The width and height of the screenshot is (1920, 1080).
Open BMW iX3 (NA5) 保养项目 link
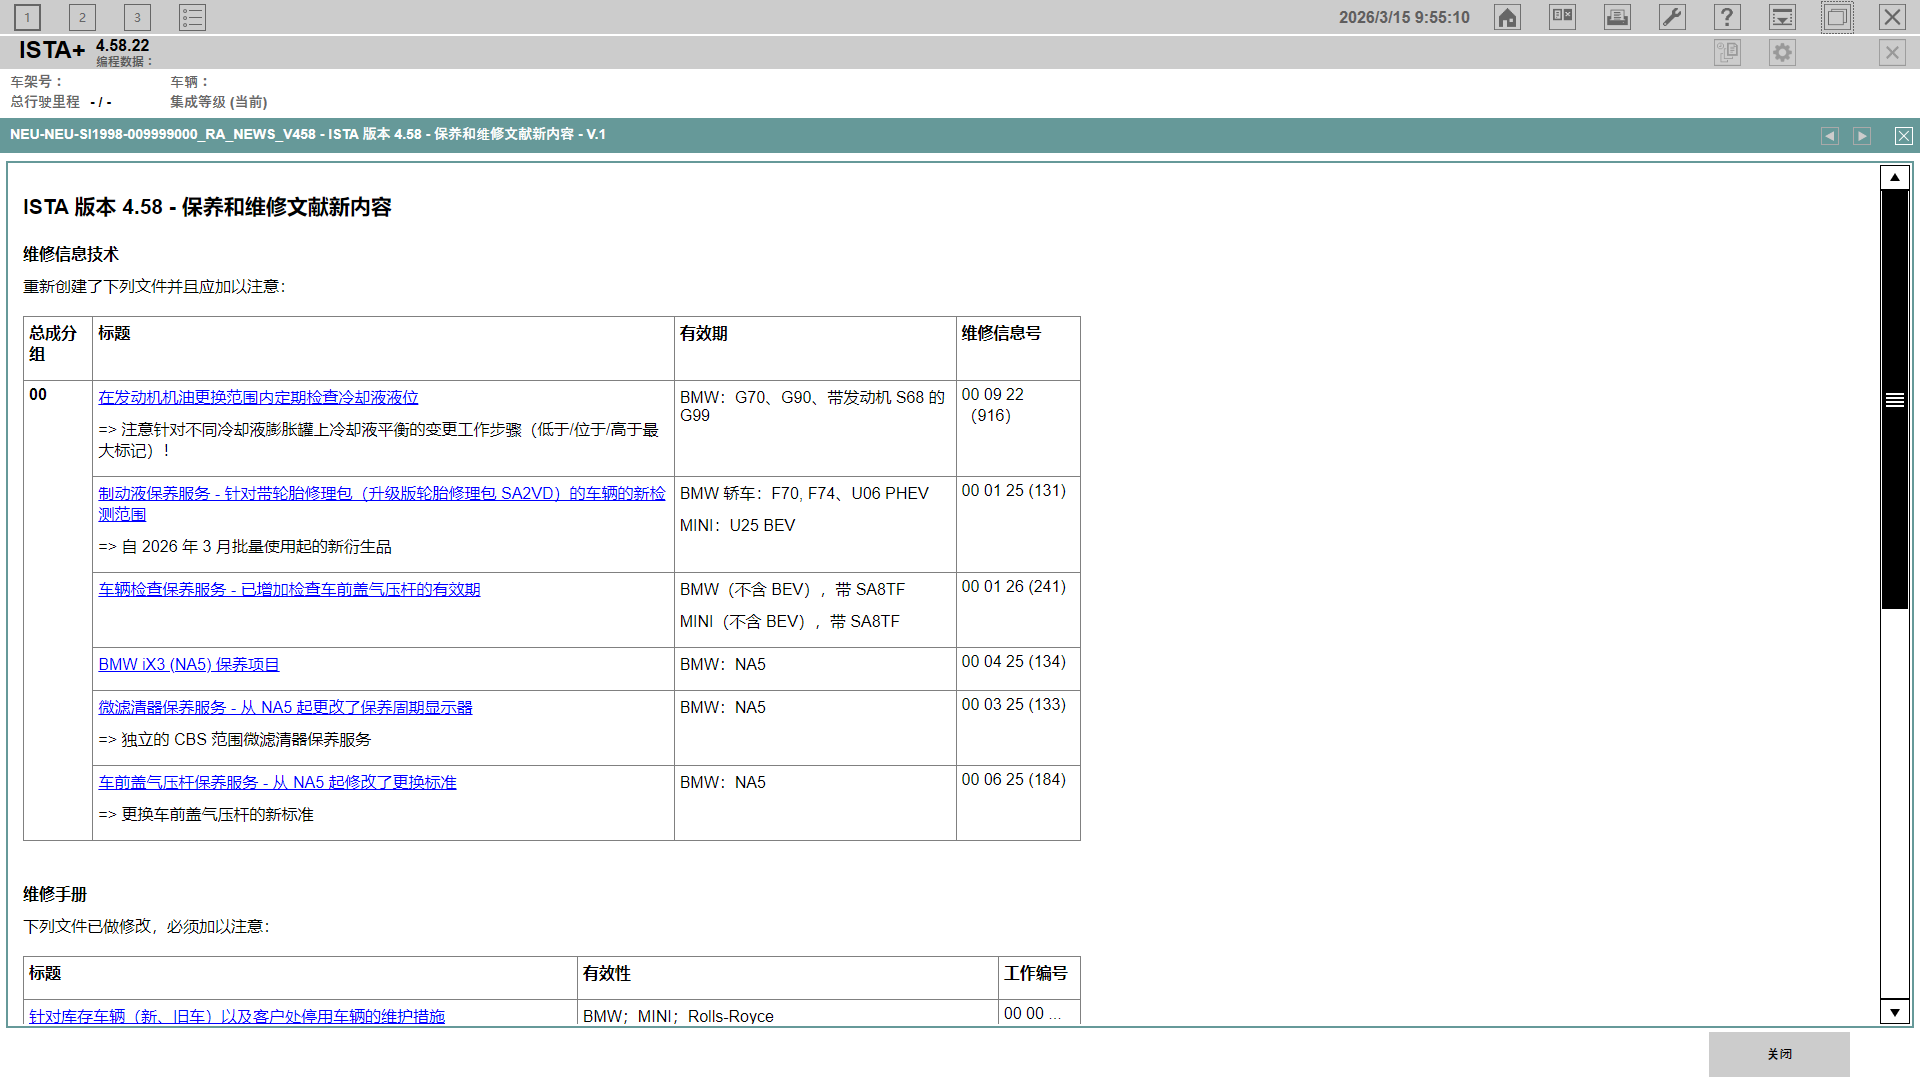188,664
